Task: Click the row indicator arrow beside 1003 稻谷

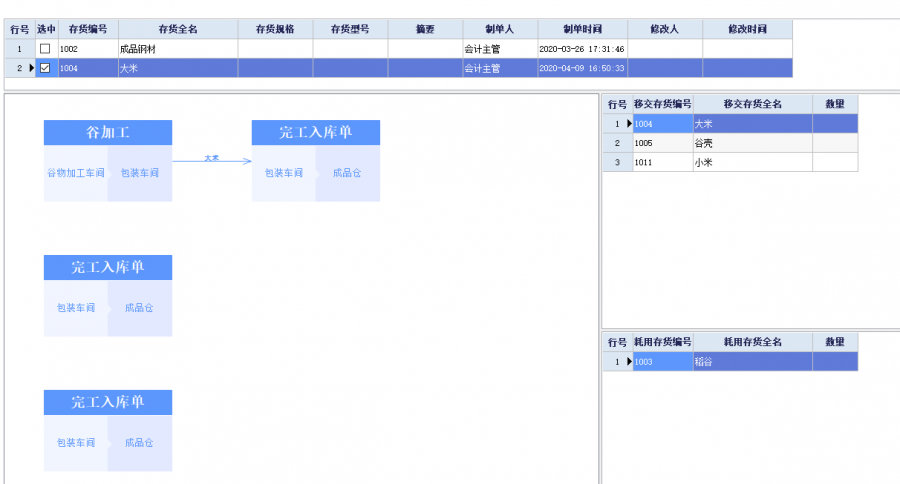Action: [x=628, y=362]
